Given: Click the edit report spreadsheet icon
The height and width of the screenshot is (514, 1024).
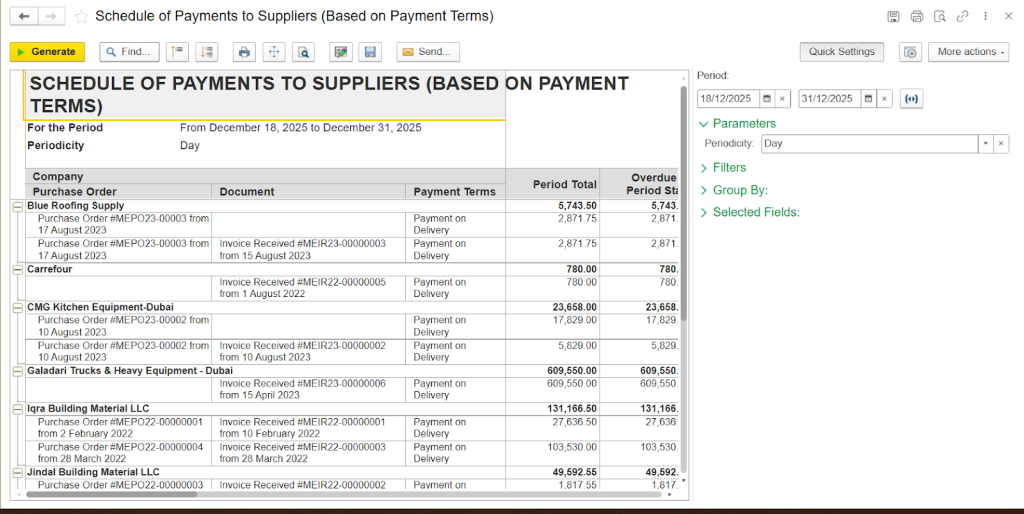Looking at the screenshot, I should 340,52.
